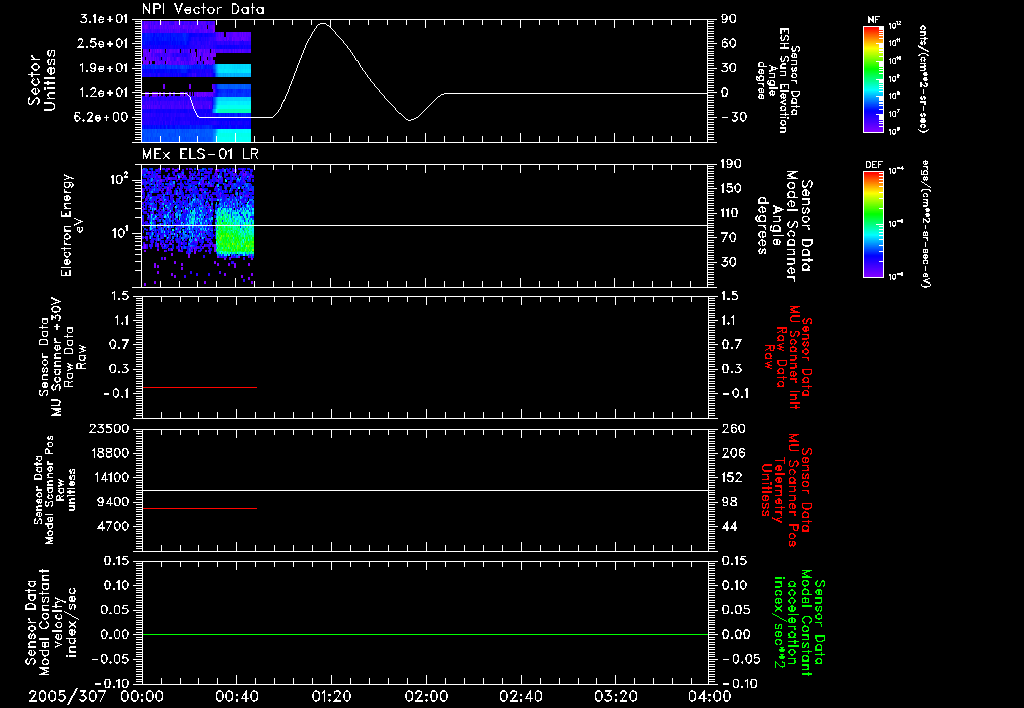
Task: Click the 90 degrees sun elevation tick
Action: tap(729, 19)
